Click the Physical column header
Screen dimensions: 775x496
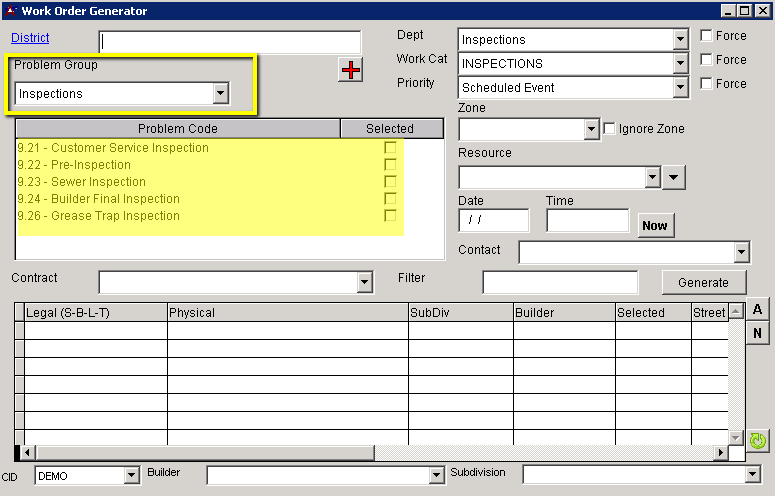pyautogui.click(x=287, y=312)
